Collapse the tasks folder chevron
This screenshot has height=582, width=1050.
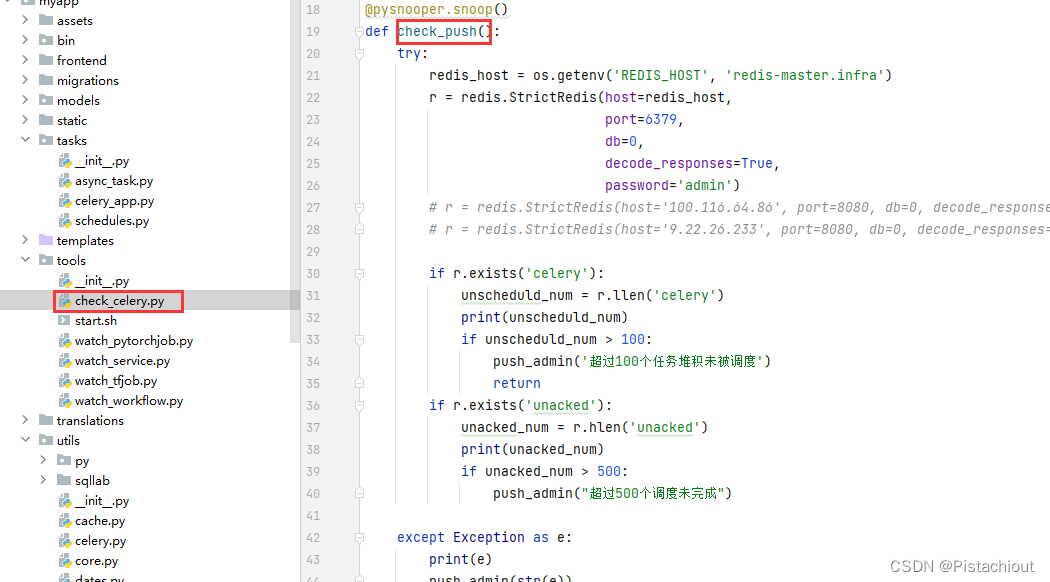25,140
